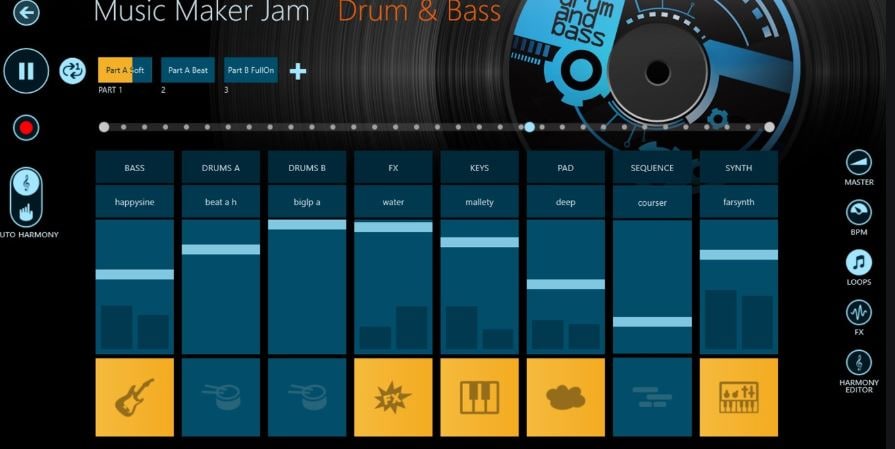895x449 pixels.
Task: Open the BPM tempo control
Action: (x=858, y=217)
